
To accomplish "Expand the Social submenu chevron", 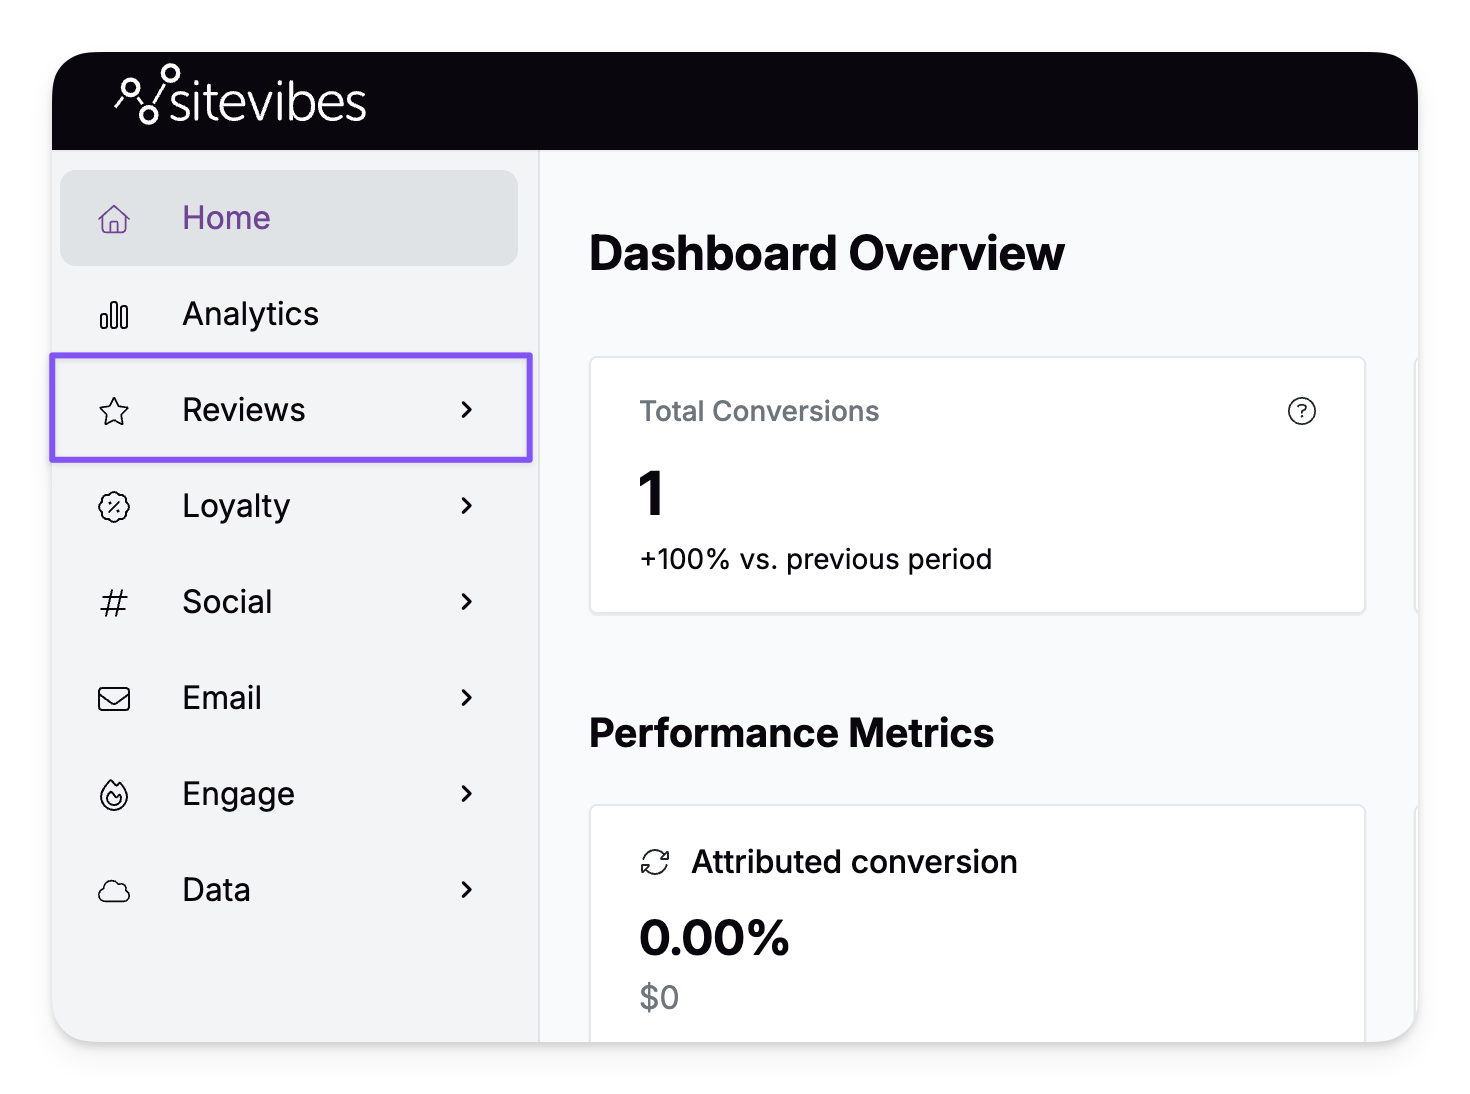I will coord(467,602).
